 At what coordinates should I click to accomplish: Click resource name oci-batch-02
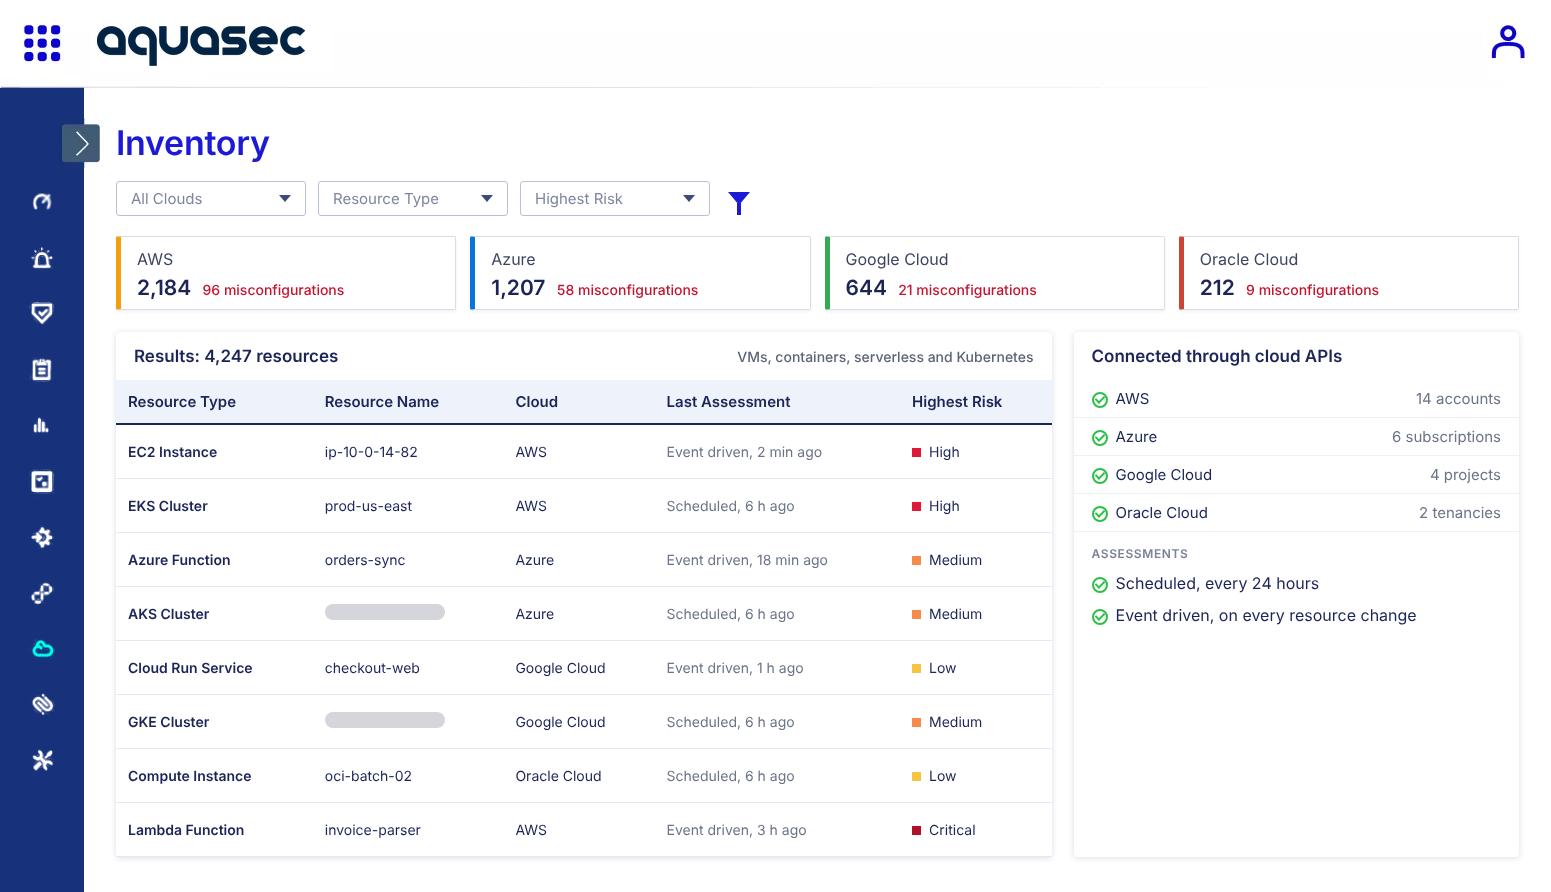point(368,776)
